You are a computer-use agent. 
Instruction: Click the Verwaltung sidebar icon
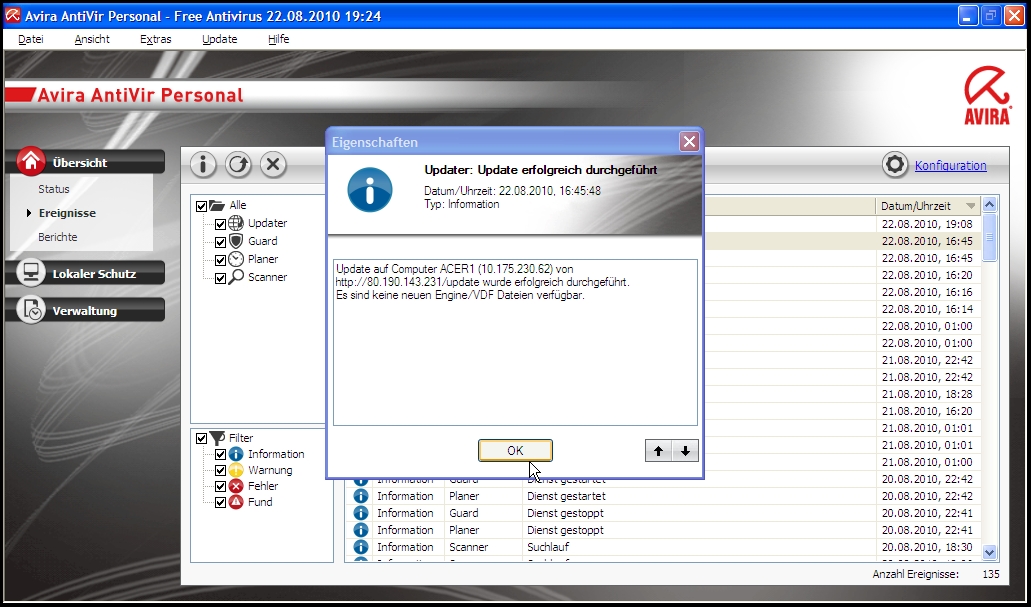(32, 310)
